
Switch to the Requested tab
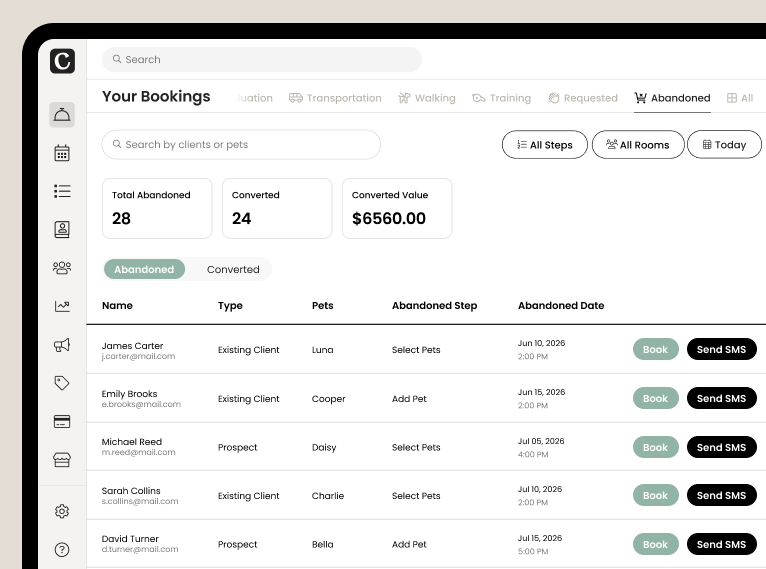click(583, 98)
